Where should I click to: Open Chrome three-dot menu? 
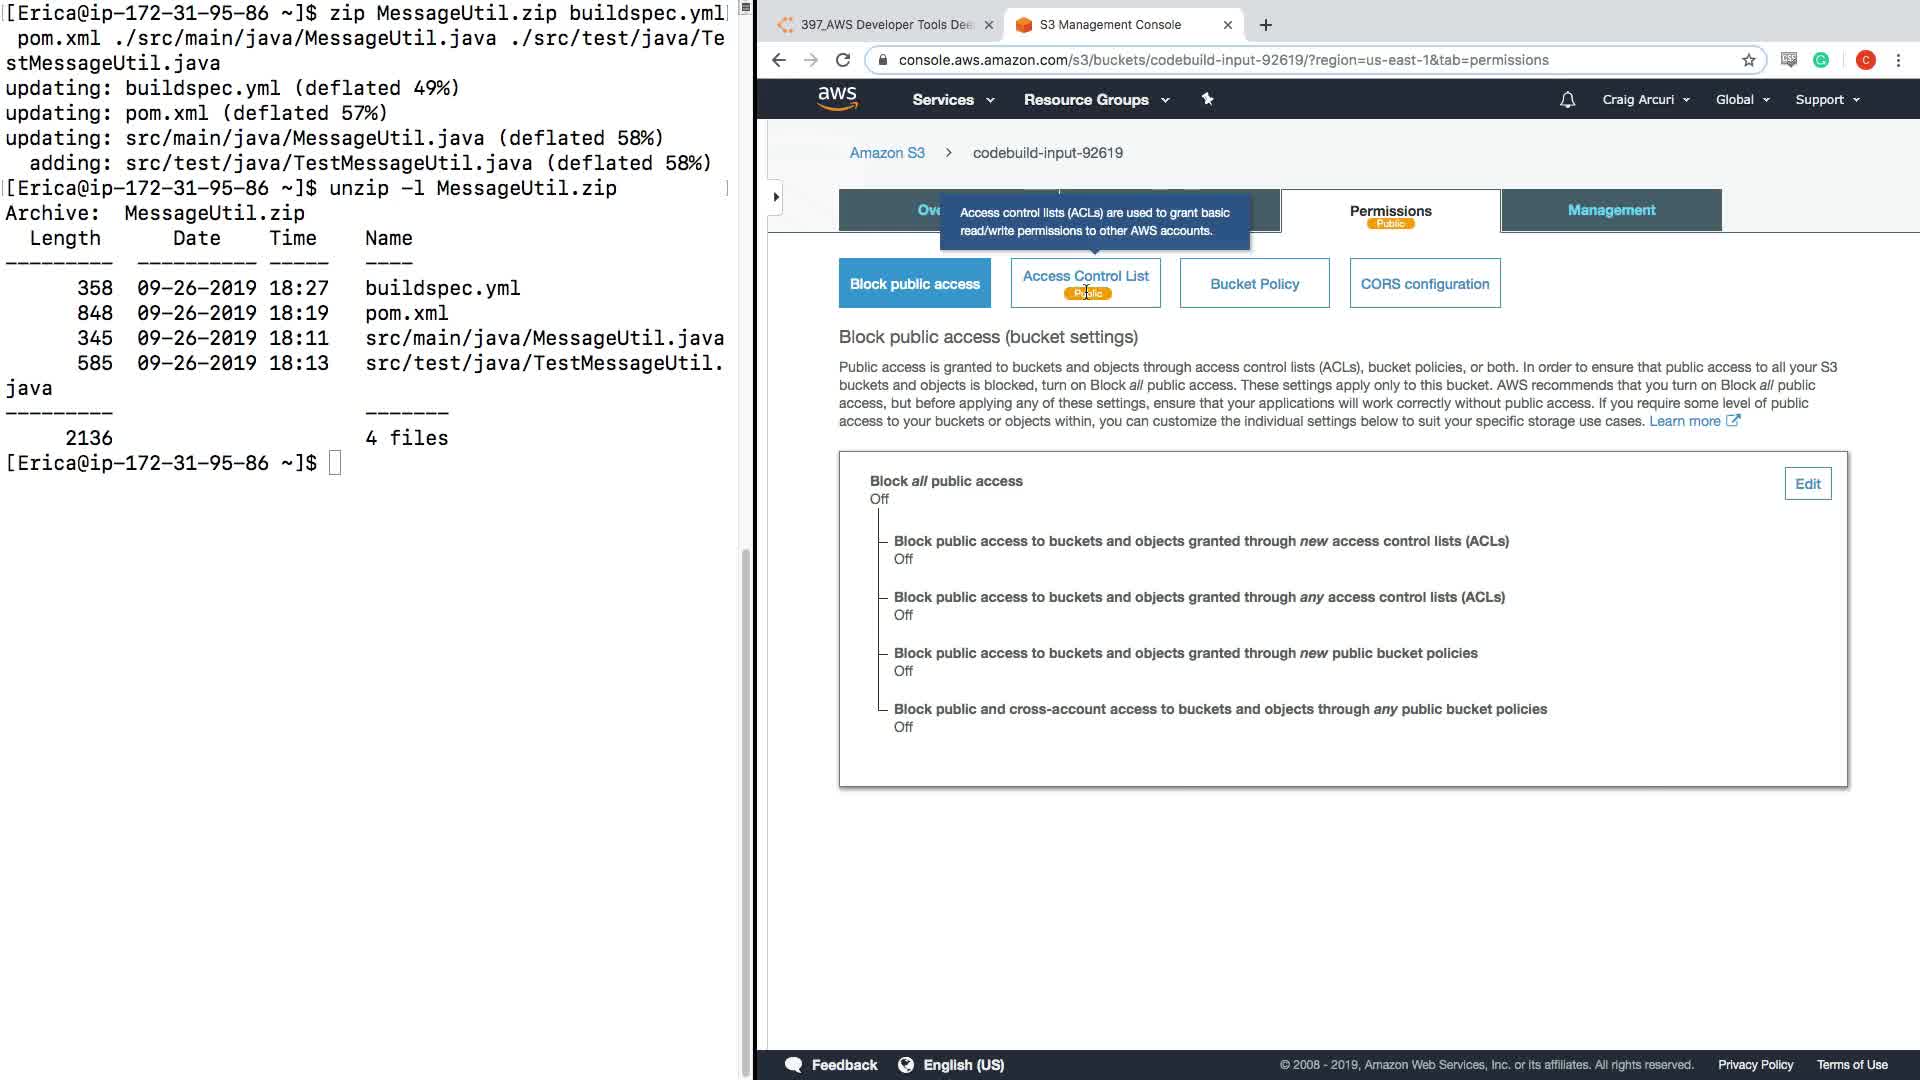1898,60
